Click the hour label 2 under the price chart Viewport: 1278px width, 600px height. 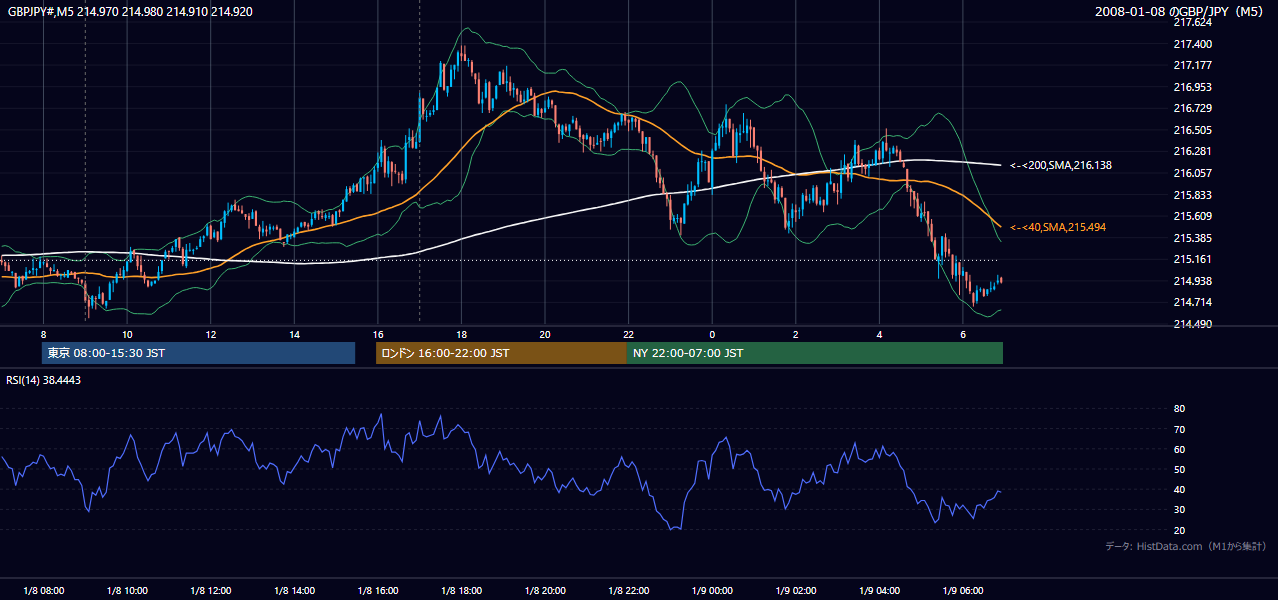(795, 334)
